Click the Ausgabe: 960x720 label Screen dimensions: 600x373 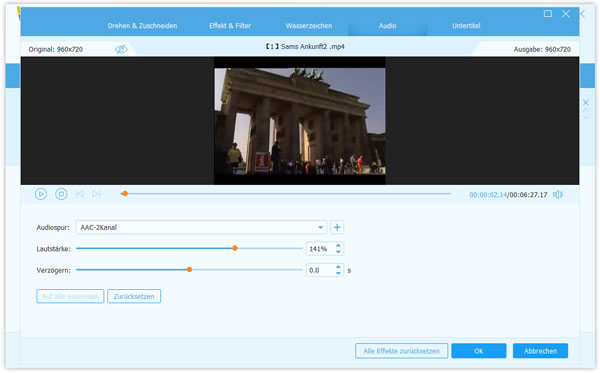coord(542,49)
